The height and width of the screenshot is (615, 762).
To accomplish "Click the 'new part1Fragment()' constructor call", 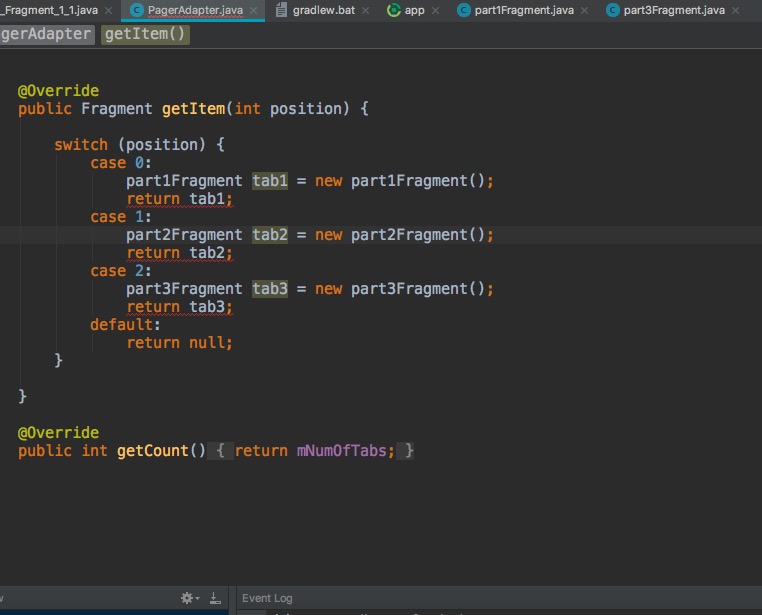I will coord(400,181).
